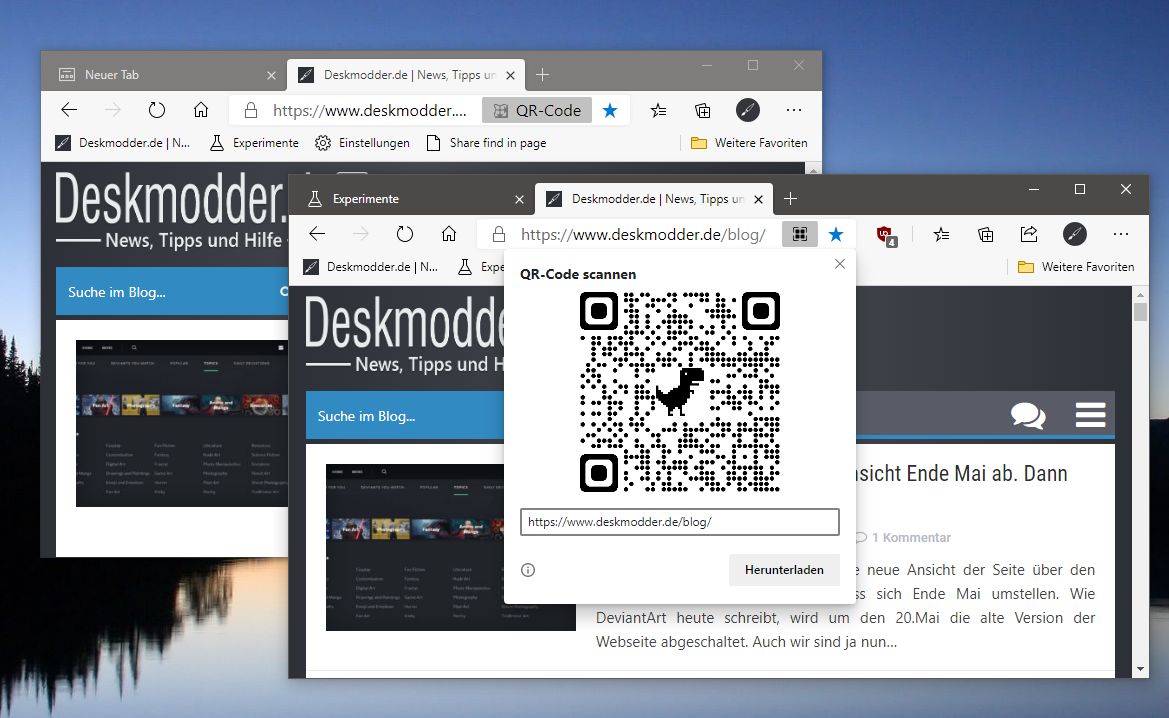The height and width of the screenshot is (718, 1169).
Task: Open the Favorites list icon next to the address bar
Action: coord(940,234)
